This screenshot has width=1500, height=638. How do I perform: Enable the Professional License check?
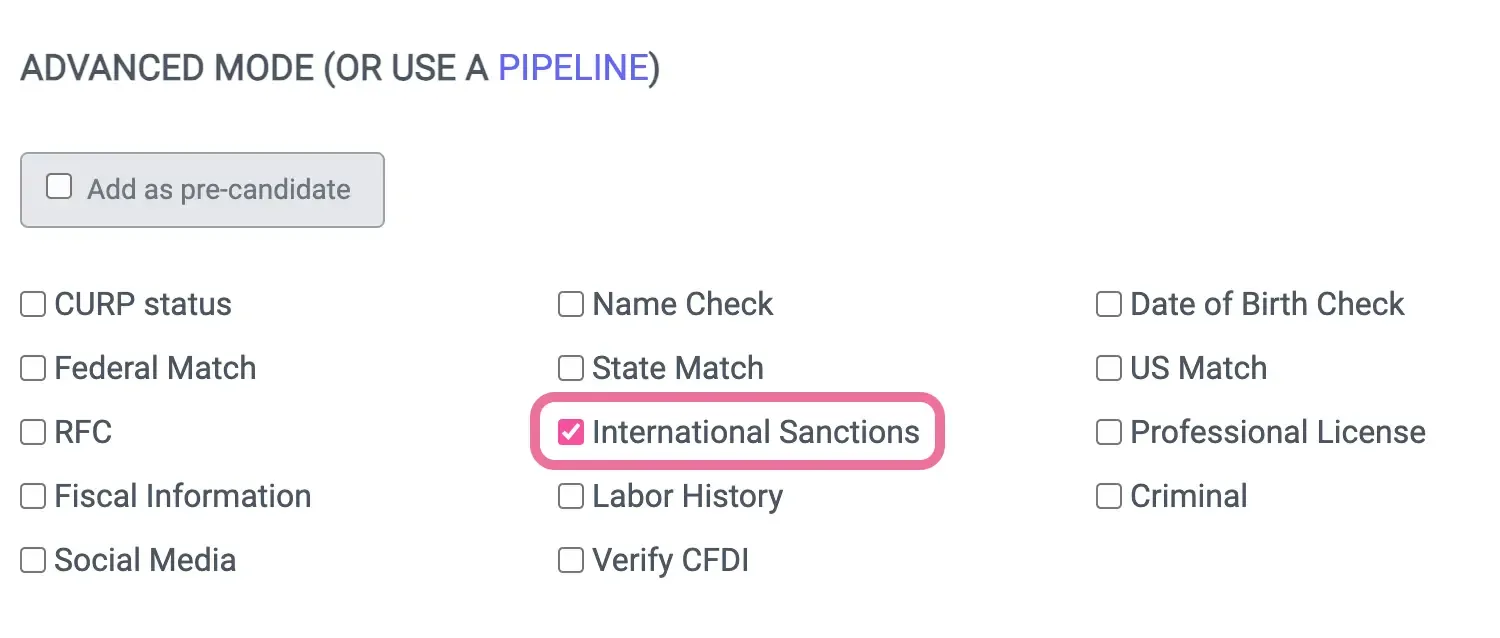1108,432
